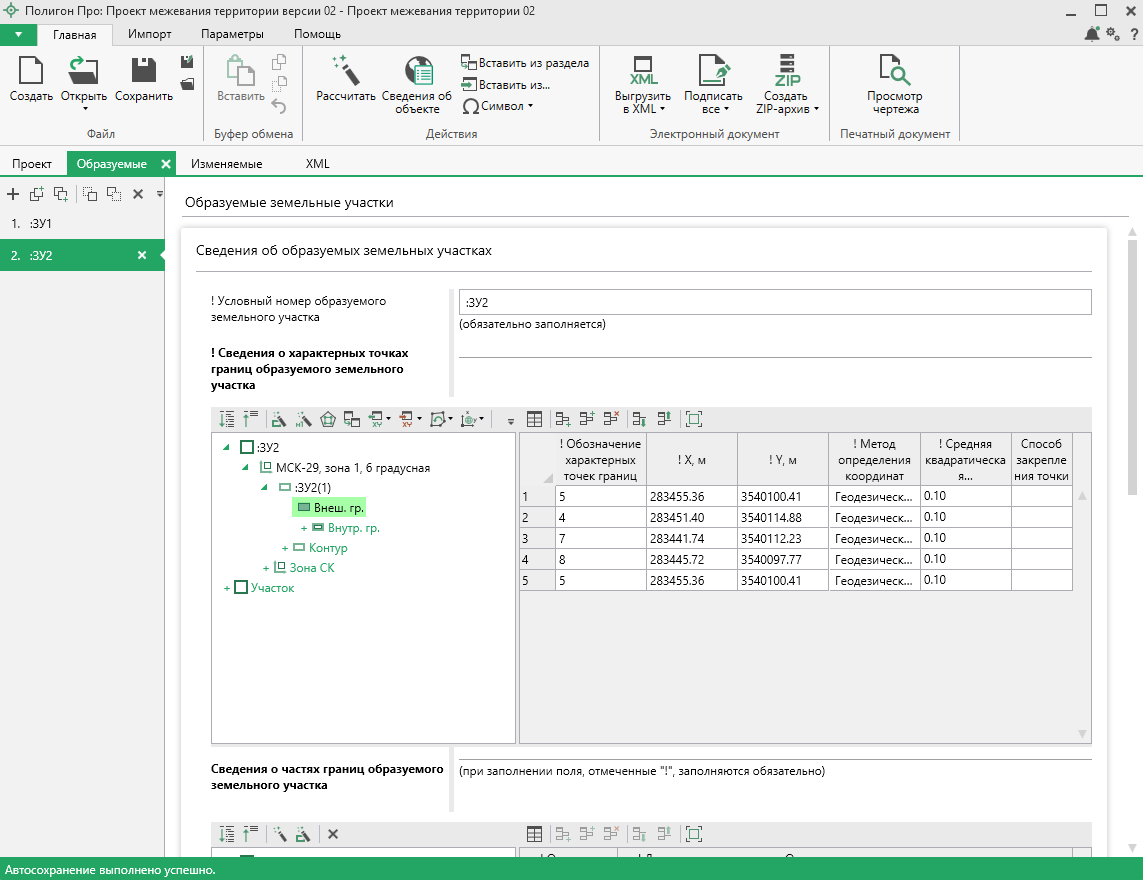The height and width of the screenshot is (880, 1143).
Task: Click the Рассчитать magic wand icon
Action: [x=345, y=72]
